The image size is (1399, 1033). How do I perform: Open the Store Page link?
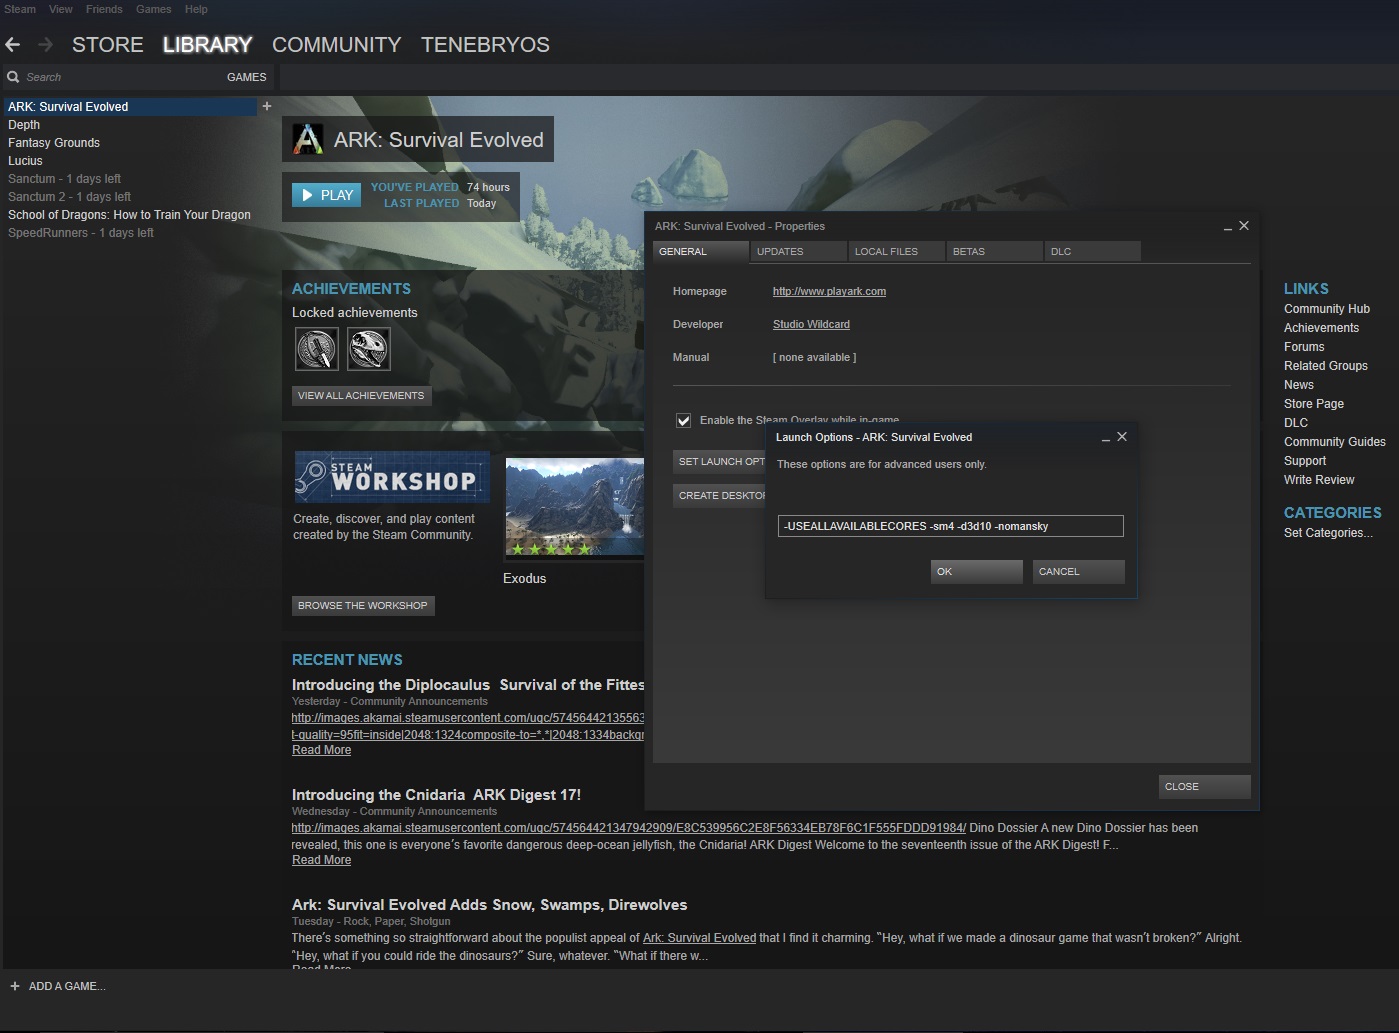point(1314,404)
